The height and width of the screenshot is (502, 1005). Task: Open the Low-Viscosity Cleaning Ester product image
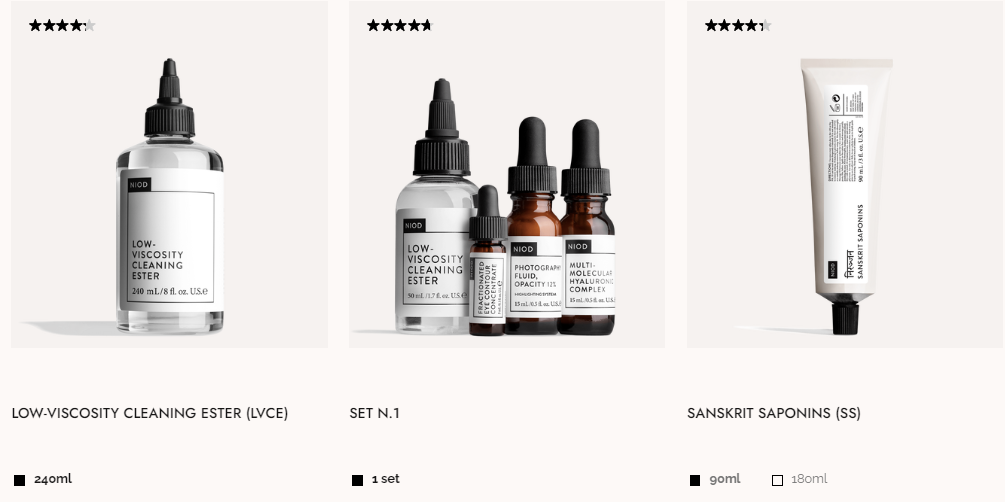pyautogui.click(x=169, y=174)
